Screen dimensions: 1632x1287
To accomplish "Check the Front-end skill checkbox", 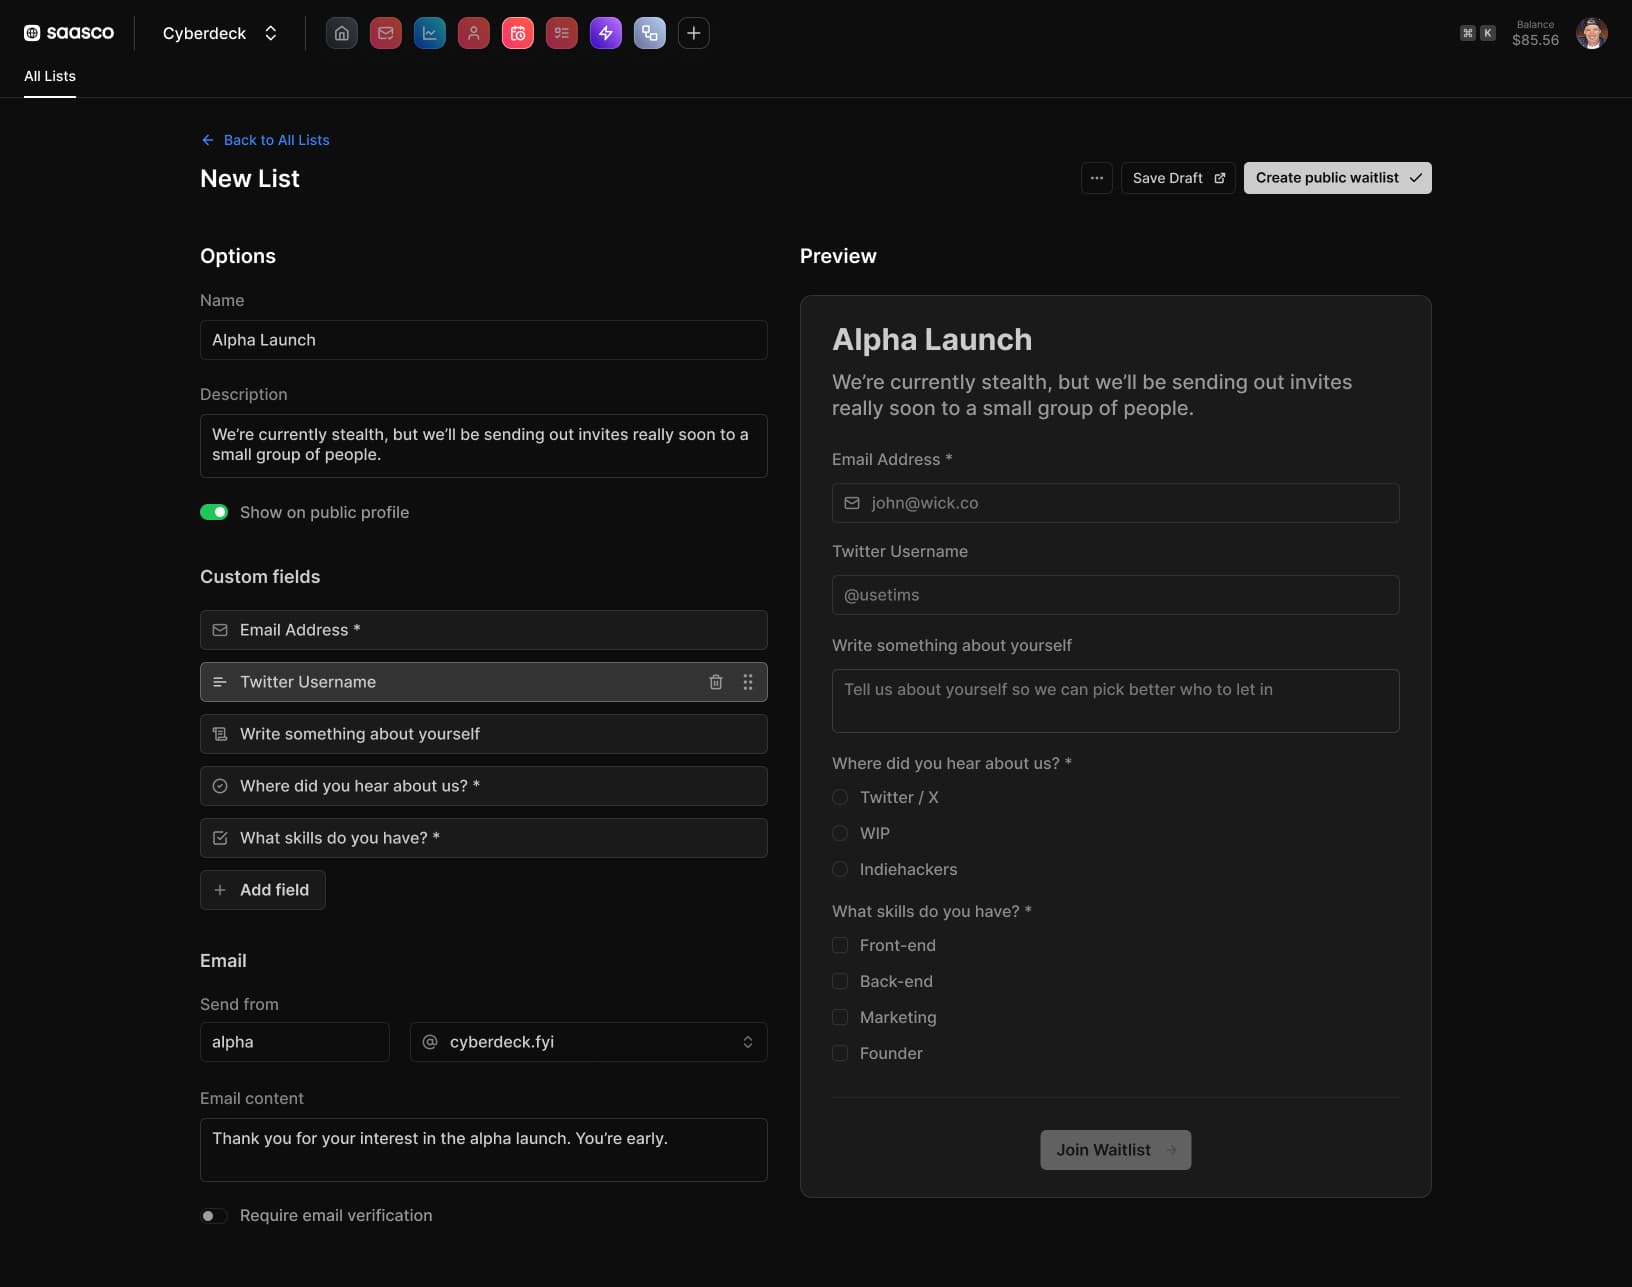I will (x=840, y=945).
